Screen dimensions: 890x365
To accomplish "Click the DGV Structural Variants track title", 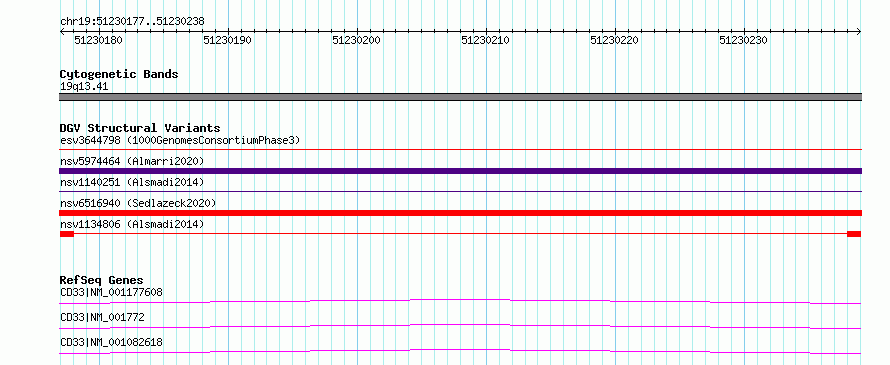I will point(140,128).
